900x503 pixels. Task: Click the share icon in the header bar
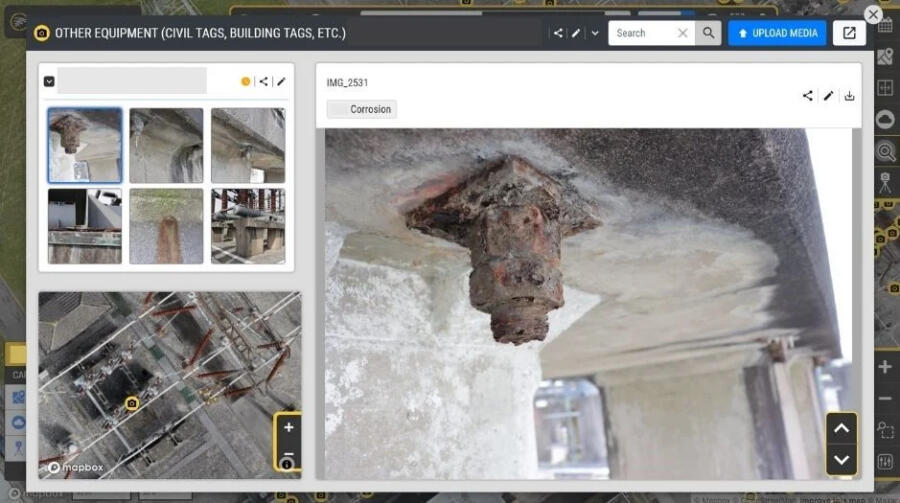pos(558,33)
